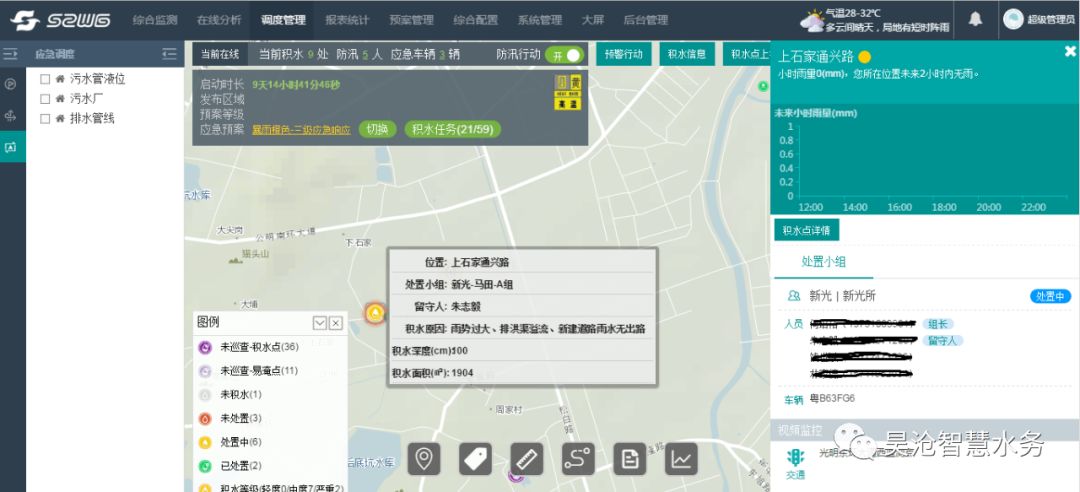Viewport: 1080px width, 492px height.
Task: Open the 调度管理 menu
Action: point(283,20)
